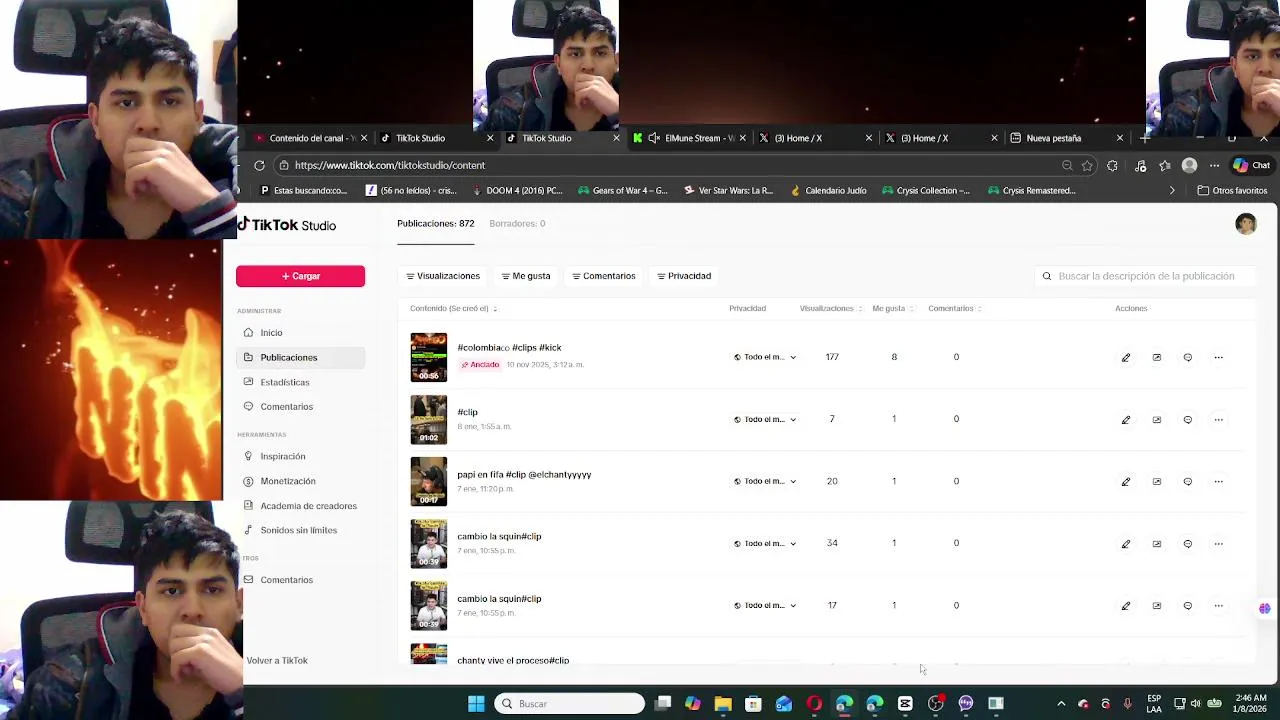View comments icon for #colombiaco #clips #kick post
This screenshot has height=720, width=1280.
click(1188, 357)
